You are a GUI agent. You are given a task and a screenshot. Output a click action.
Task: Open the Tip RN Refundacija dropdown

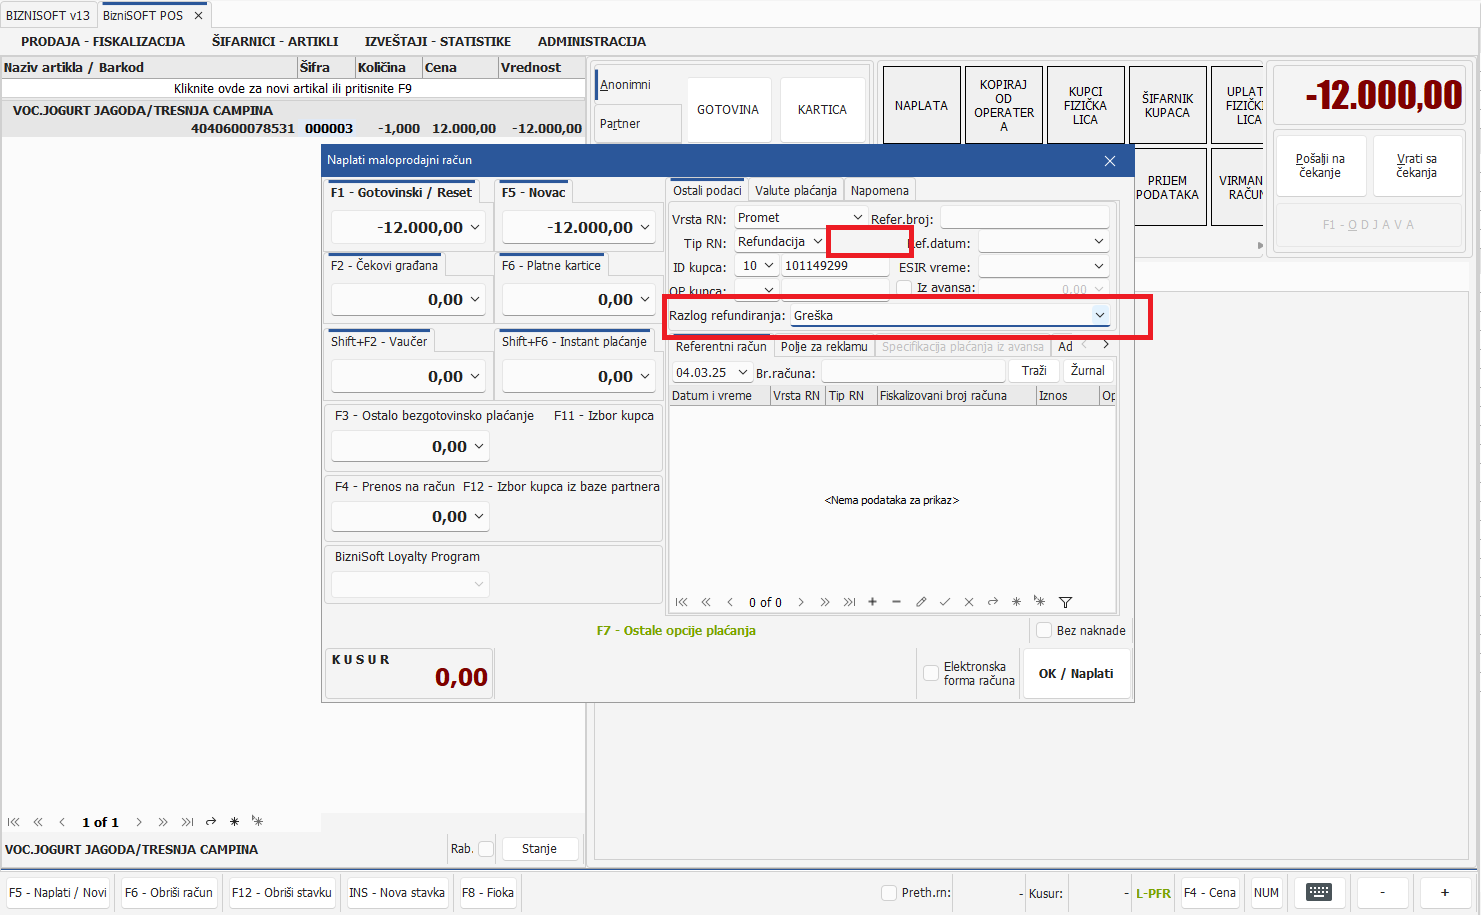coord(817,242)
